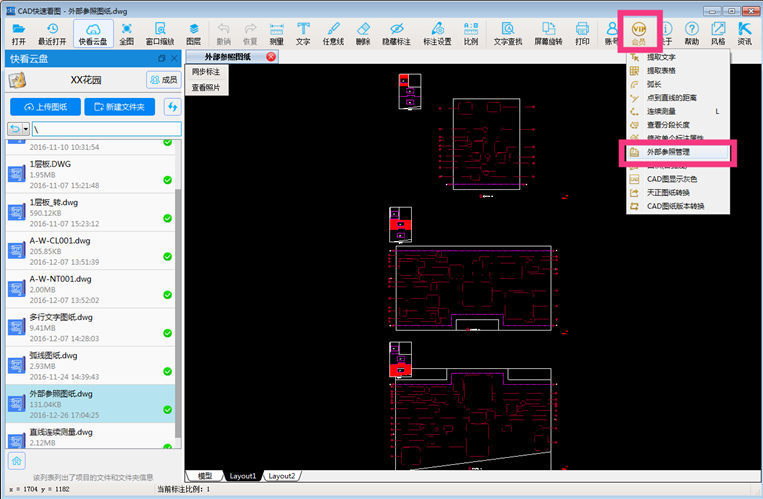Image resolution: width=763 pixels, height=499 pixels.
Task: Choose 提取表格 from the VIP menu
Action: (678, 71)
